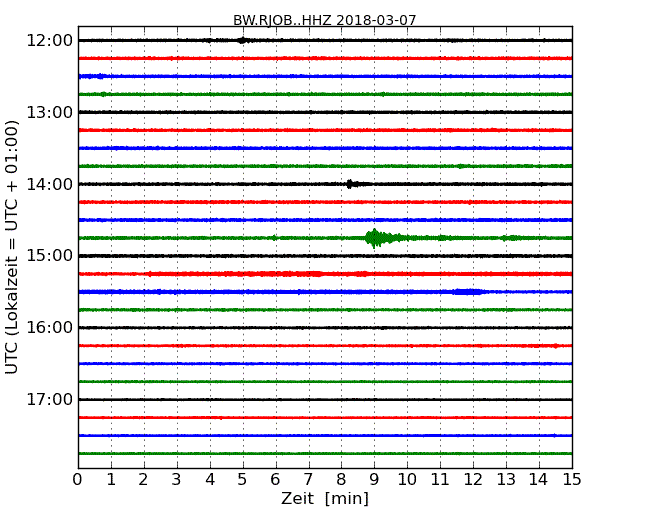Screen dimensions: 650x520
Task: Click the x-axis tick label 10
Action: coord(407,479)
